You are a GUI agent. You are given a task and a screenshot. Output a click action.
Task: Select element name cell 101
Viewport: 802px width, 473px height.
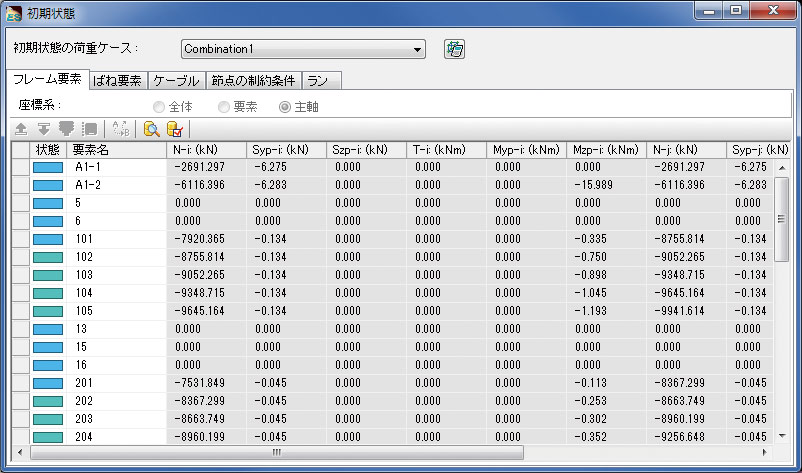pyautogui.click(x=117, y=239)
